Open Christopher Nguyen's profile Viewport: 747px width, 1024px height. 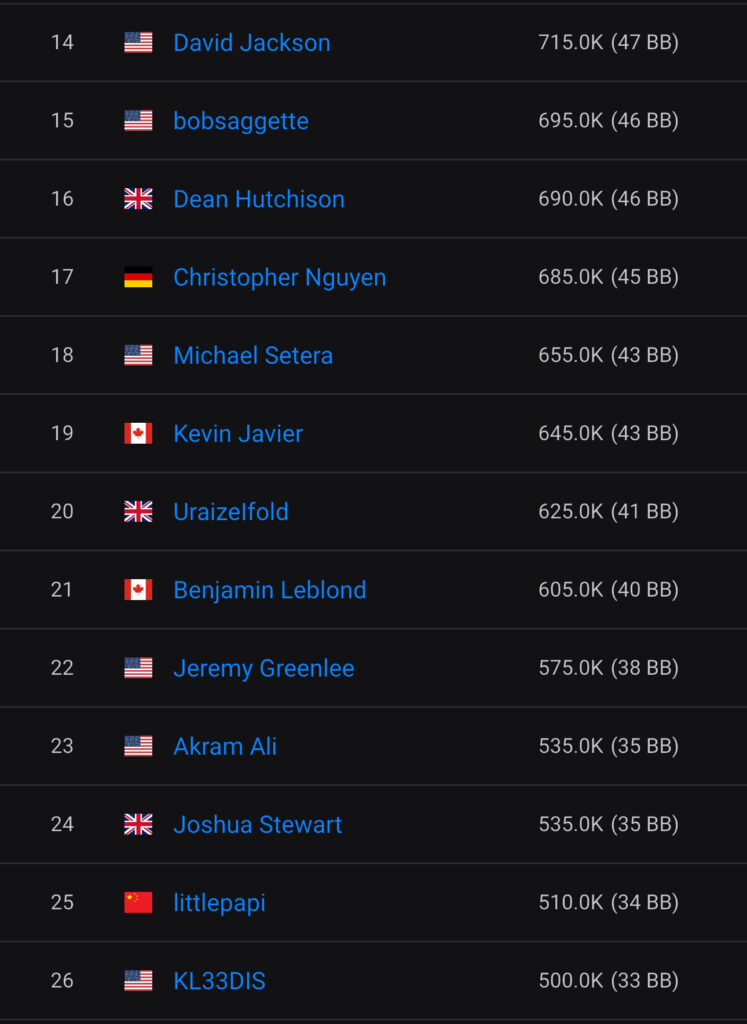(279, 277)
